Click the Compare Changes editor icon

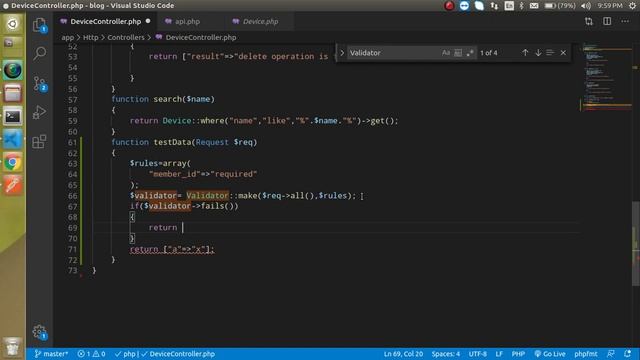coord(589,21)
